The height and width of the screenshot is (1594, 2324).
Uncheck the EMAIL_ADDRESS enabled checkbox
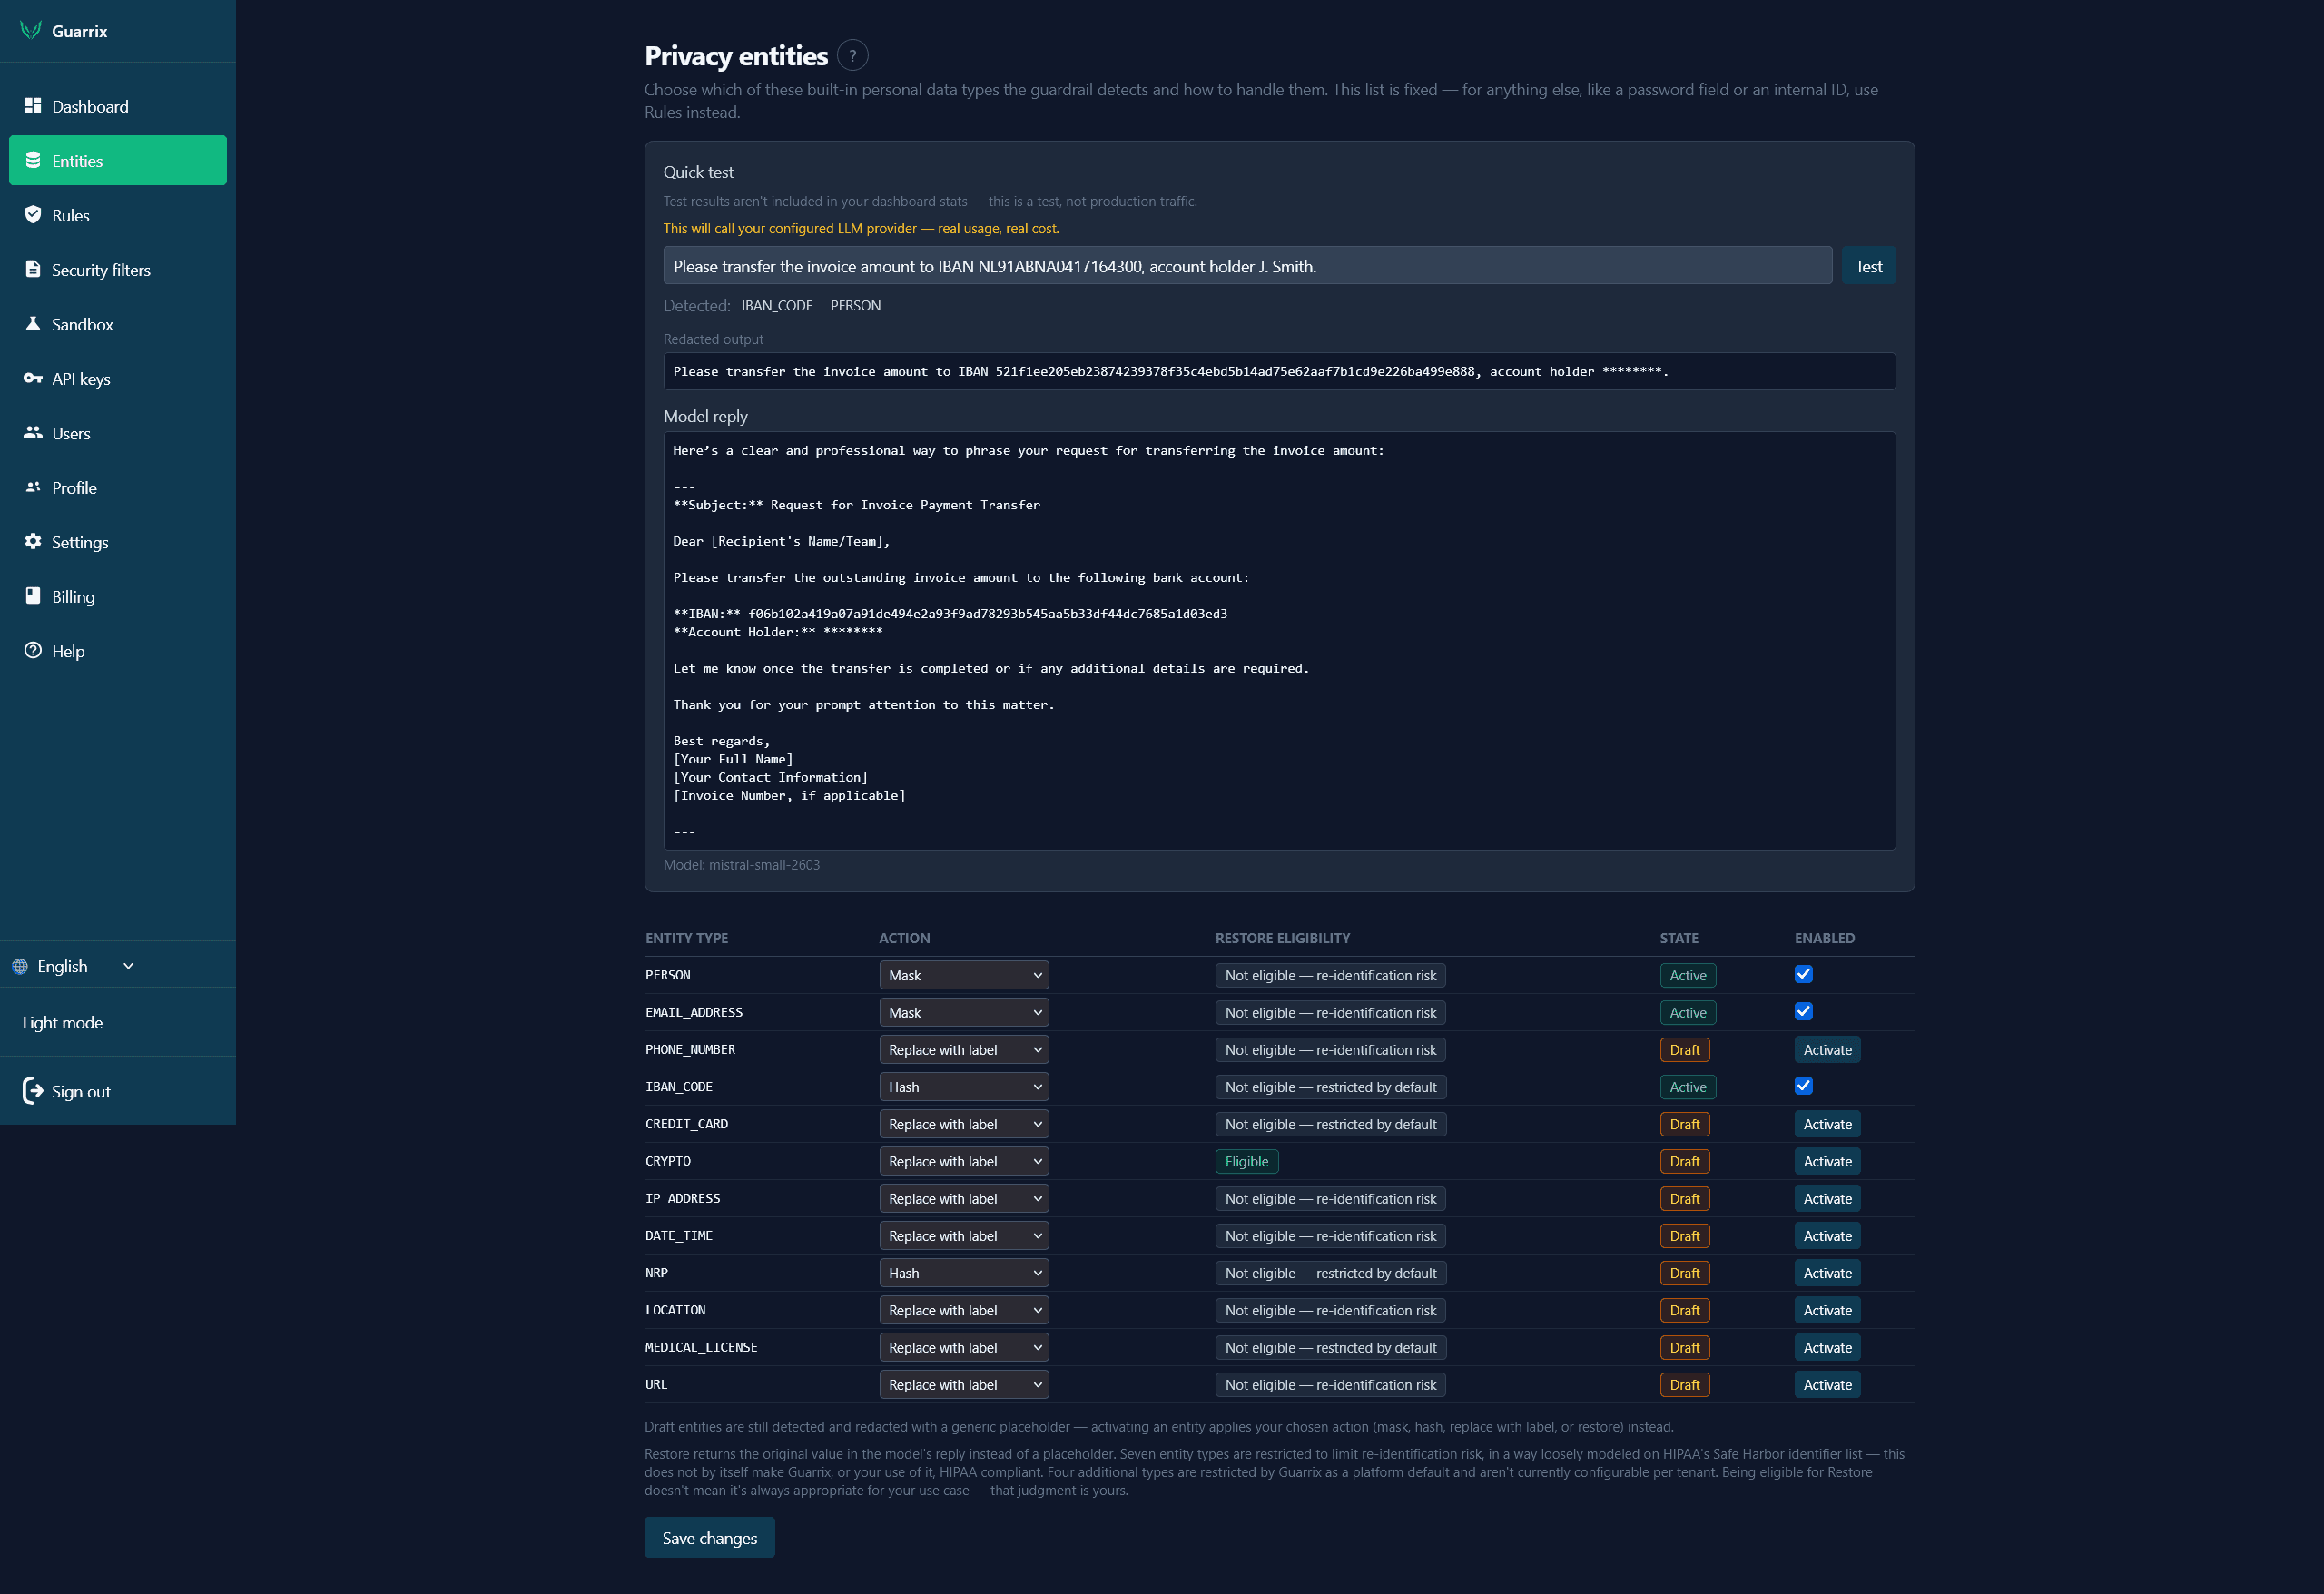(x=1803, y=1011)
